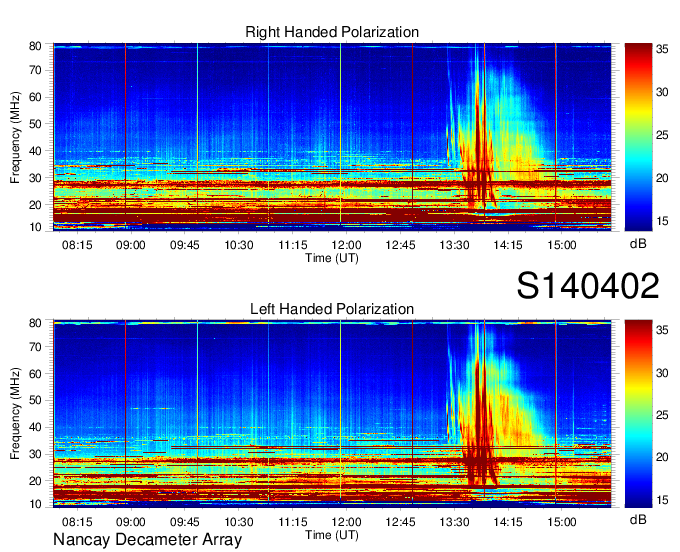Click the Right Handed plot color bar

click(x=638, y=137)
